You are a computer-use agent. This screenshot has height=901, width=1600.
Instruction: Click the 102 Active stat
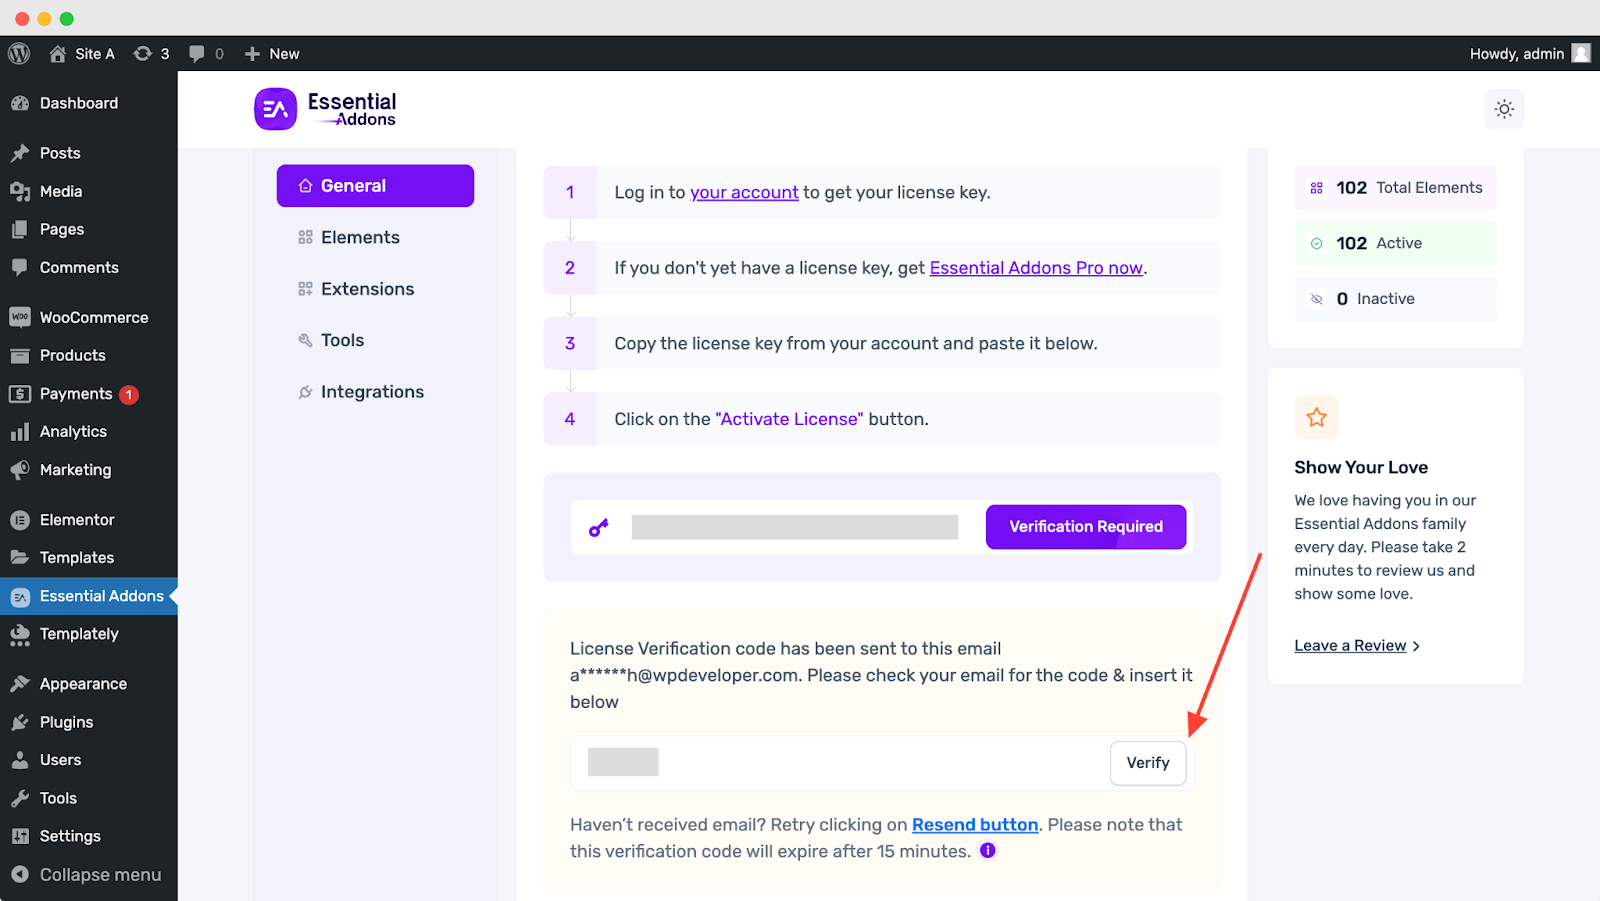click(x=1396, y=243)
